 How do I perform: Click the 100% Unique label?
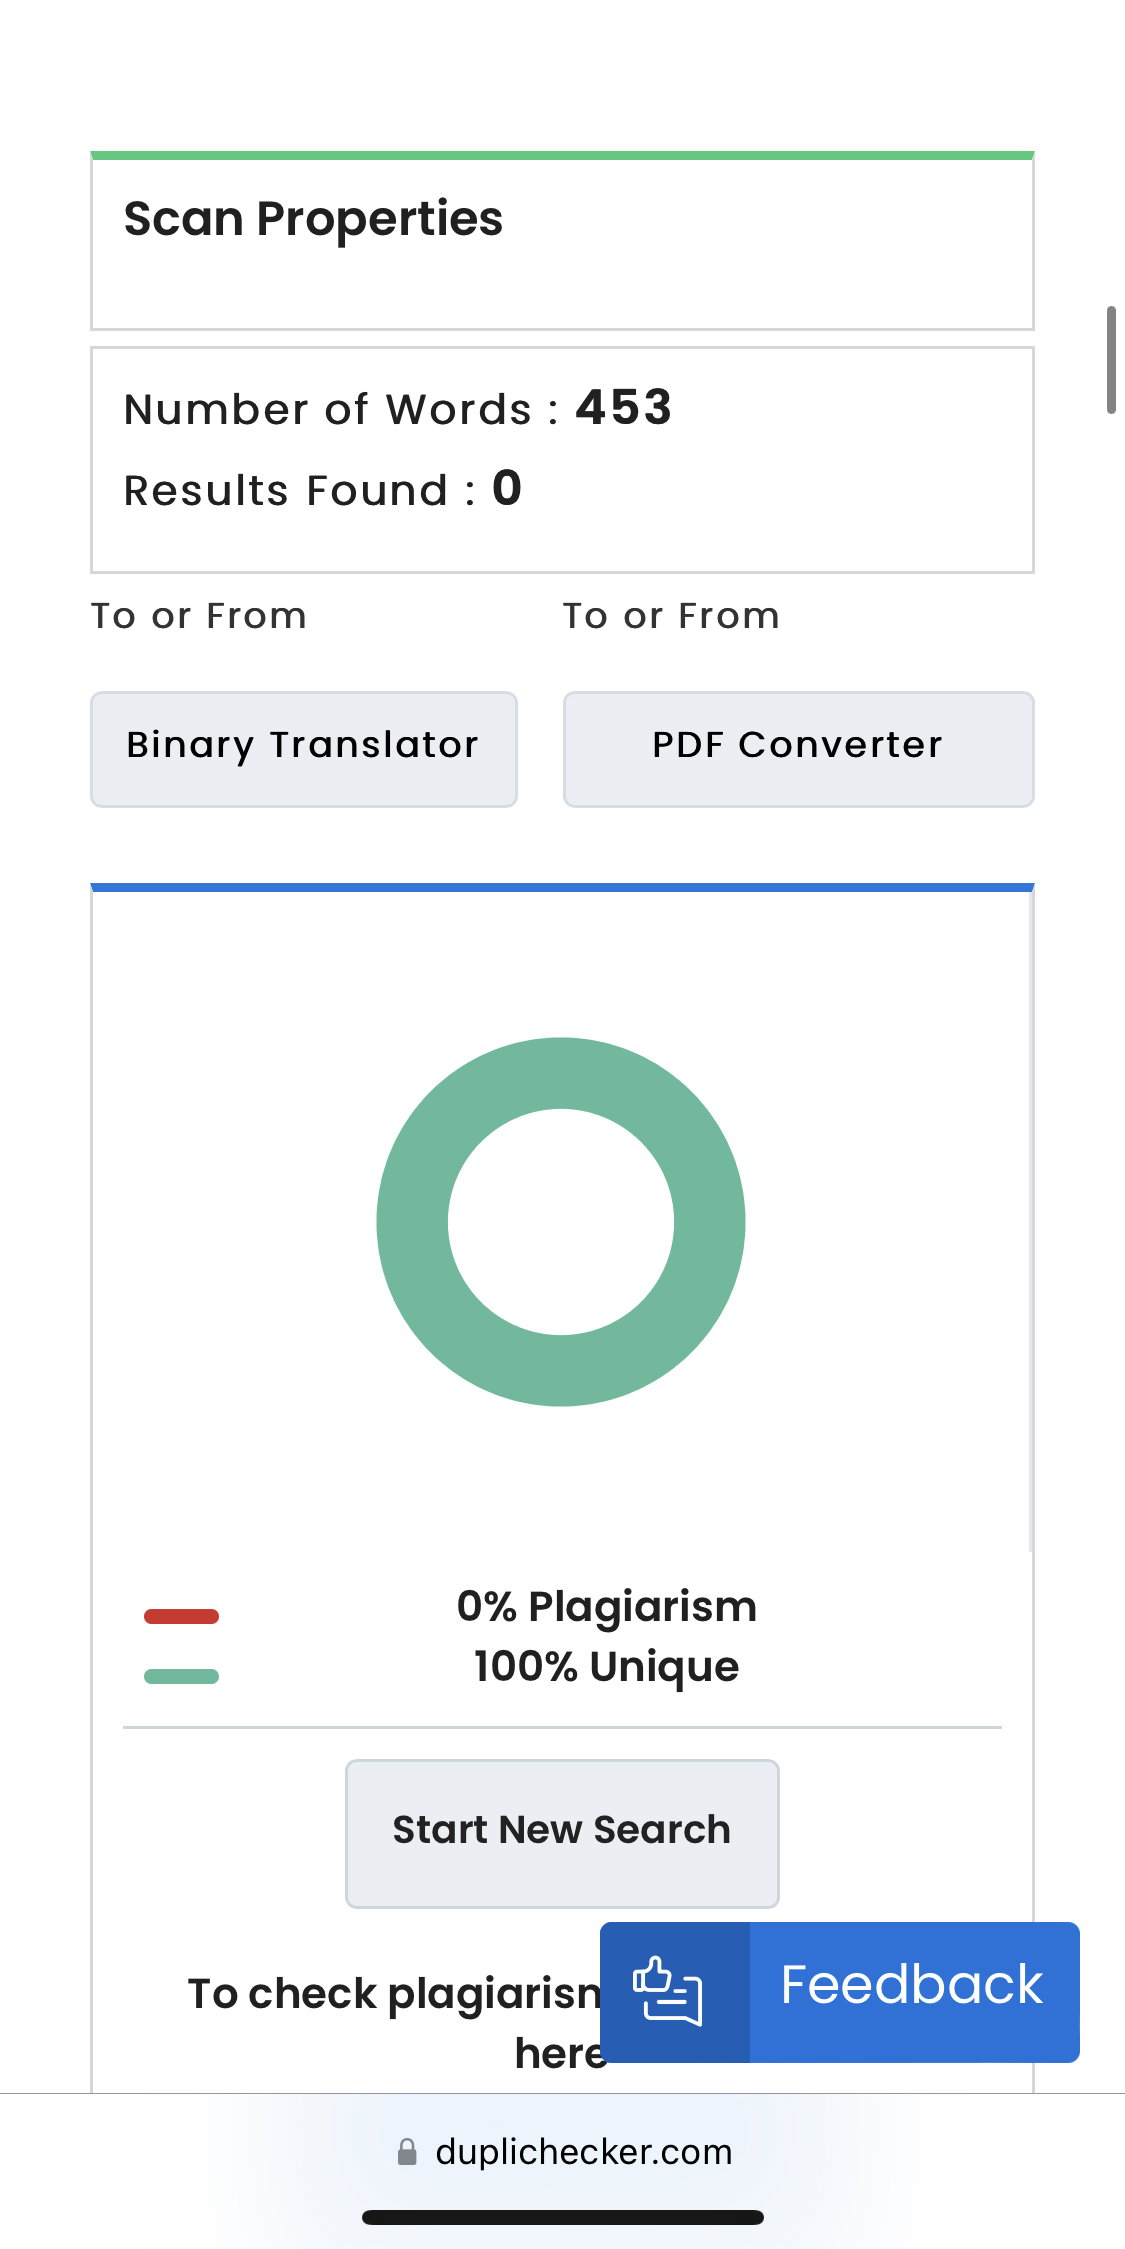click(607, 1667)
